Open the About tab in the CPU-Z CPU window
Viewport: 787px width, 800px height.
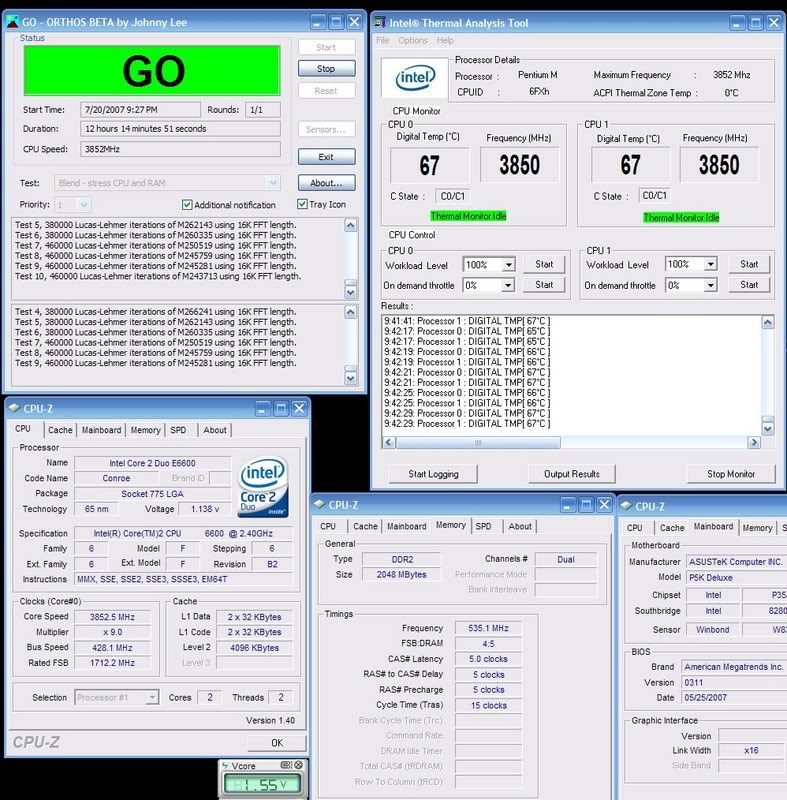pyautogui.click(x=215, y=430)
